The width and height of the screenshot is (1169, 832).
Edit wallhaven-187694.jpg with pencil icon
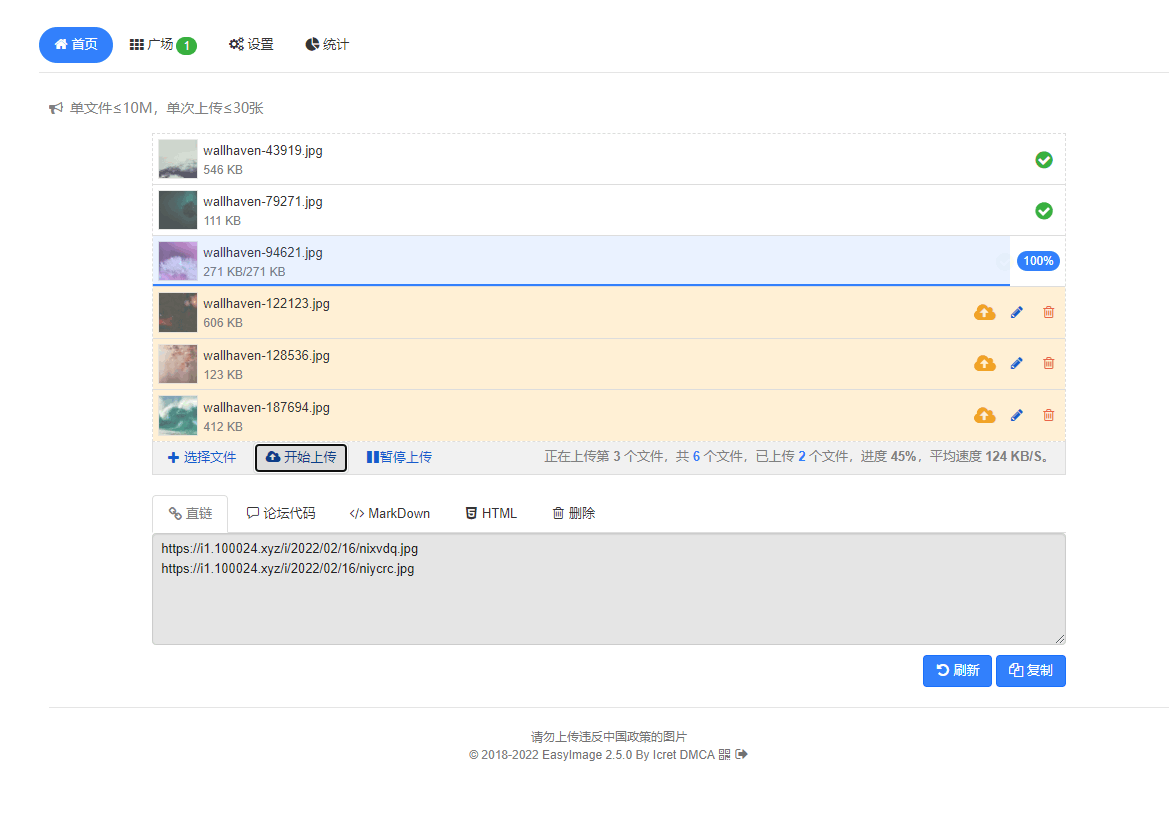point(1017,415)
